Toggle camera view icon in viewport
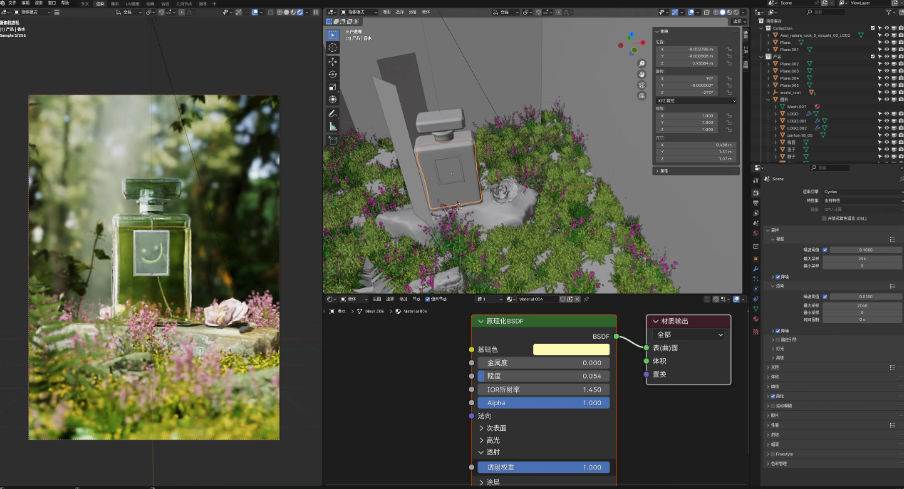Image resolution: width=904 pixels, height=489 pixels. 641,86
